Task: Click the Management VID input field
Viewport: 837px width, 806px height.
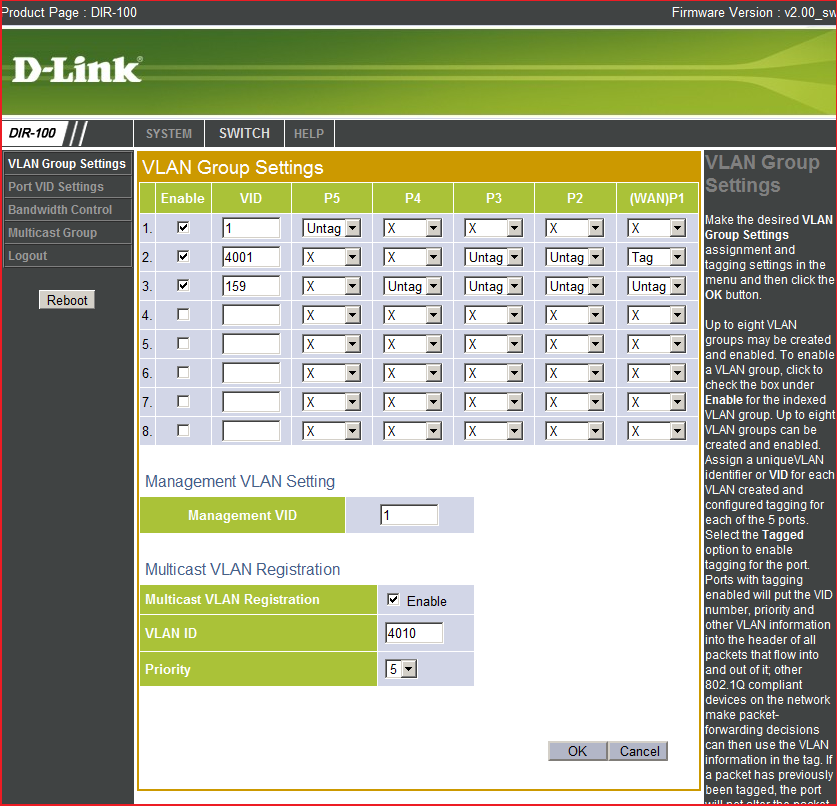Action: [409, 515]
